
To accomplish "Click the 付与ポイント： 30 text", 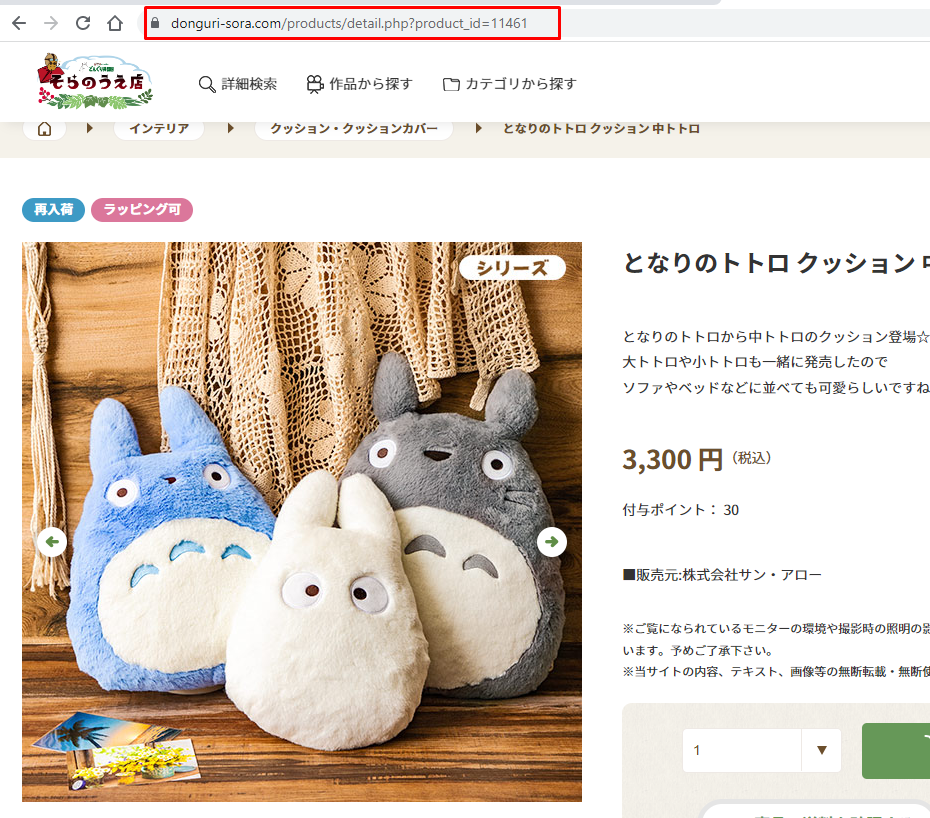I will tap(680, 510).
